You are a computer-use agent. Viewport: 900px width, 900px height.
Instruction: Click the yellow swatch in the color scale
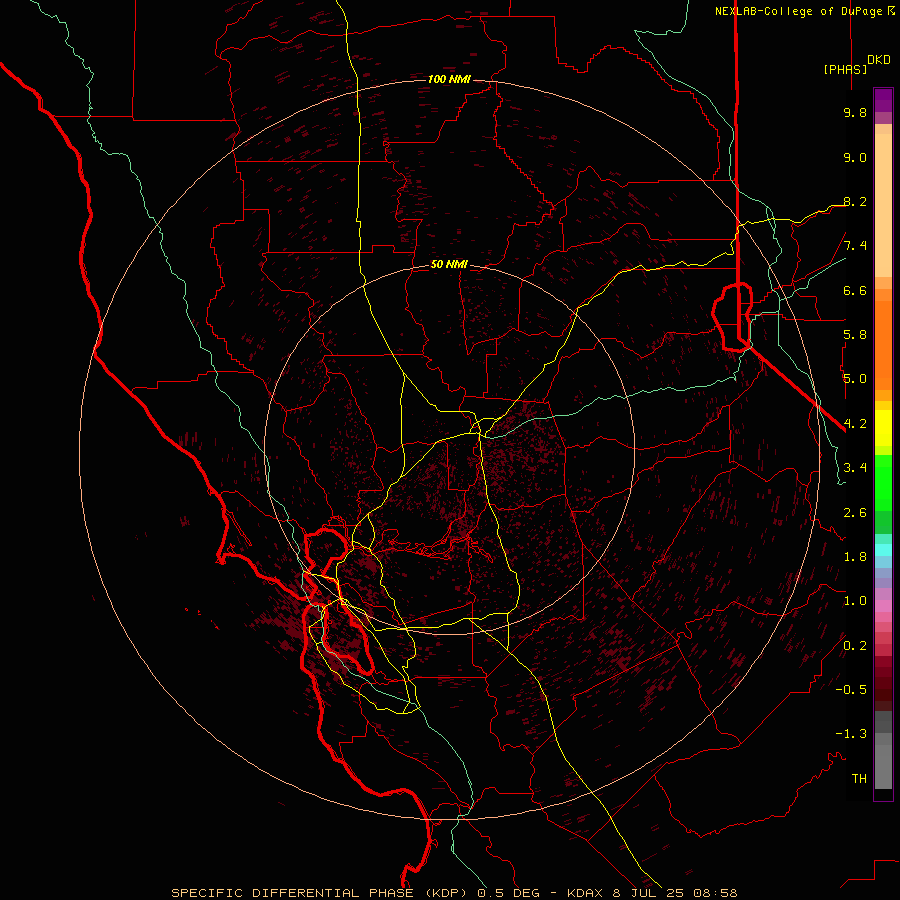click(x=883, y=428)
